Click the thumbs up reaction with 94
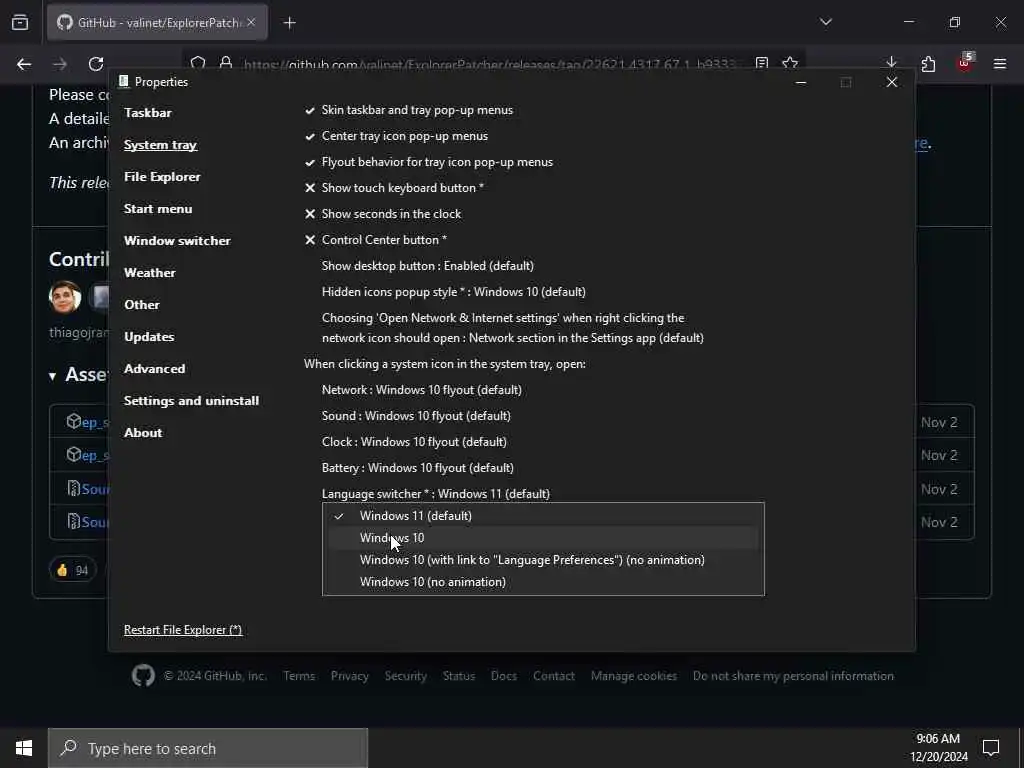This screenshot has height=768, width=1024. point(72,570)
